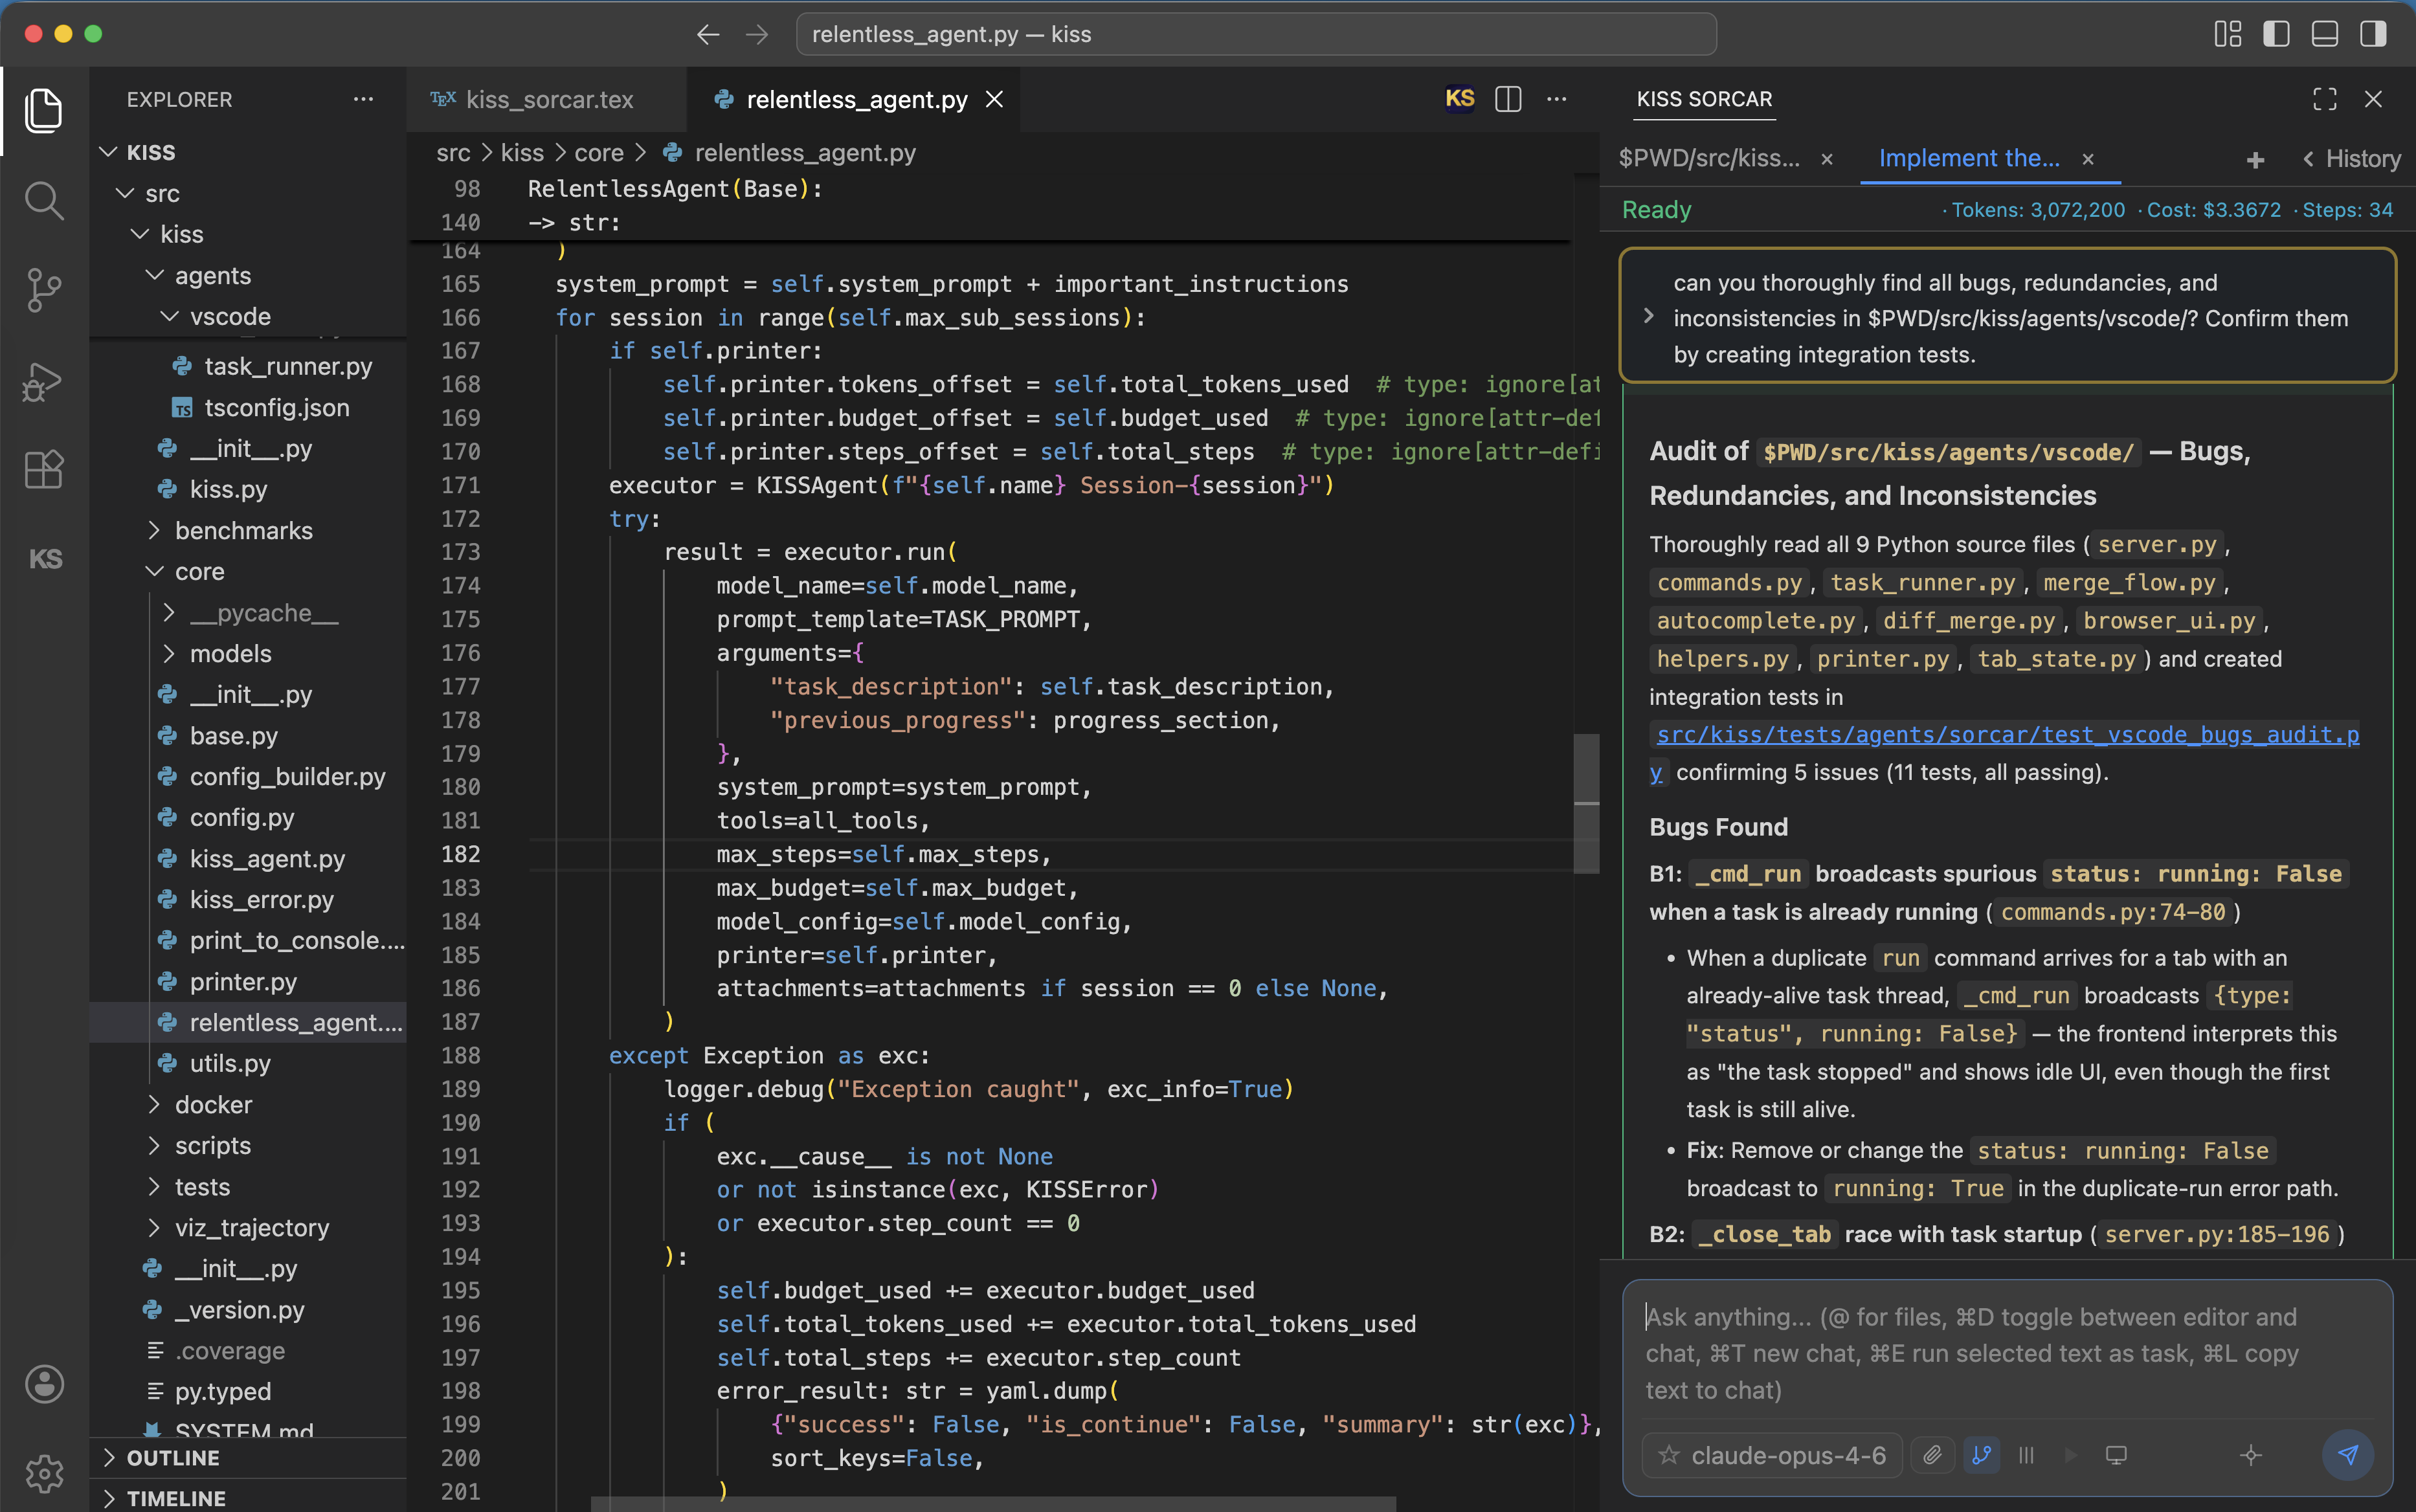Image resolution: width=2416 pixels, height=1512 pixels.
Task: Attach a file with the paperclip icon
Action: pyautogui.click(x=1933, y=1455)
